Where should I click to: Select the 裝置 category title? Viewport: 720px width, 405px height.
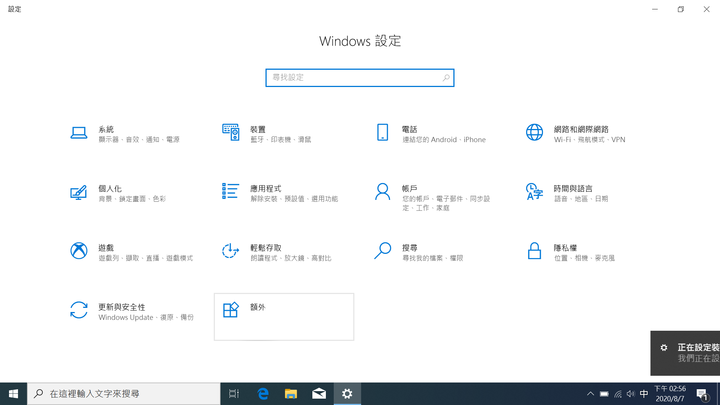tap(258, 129)
